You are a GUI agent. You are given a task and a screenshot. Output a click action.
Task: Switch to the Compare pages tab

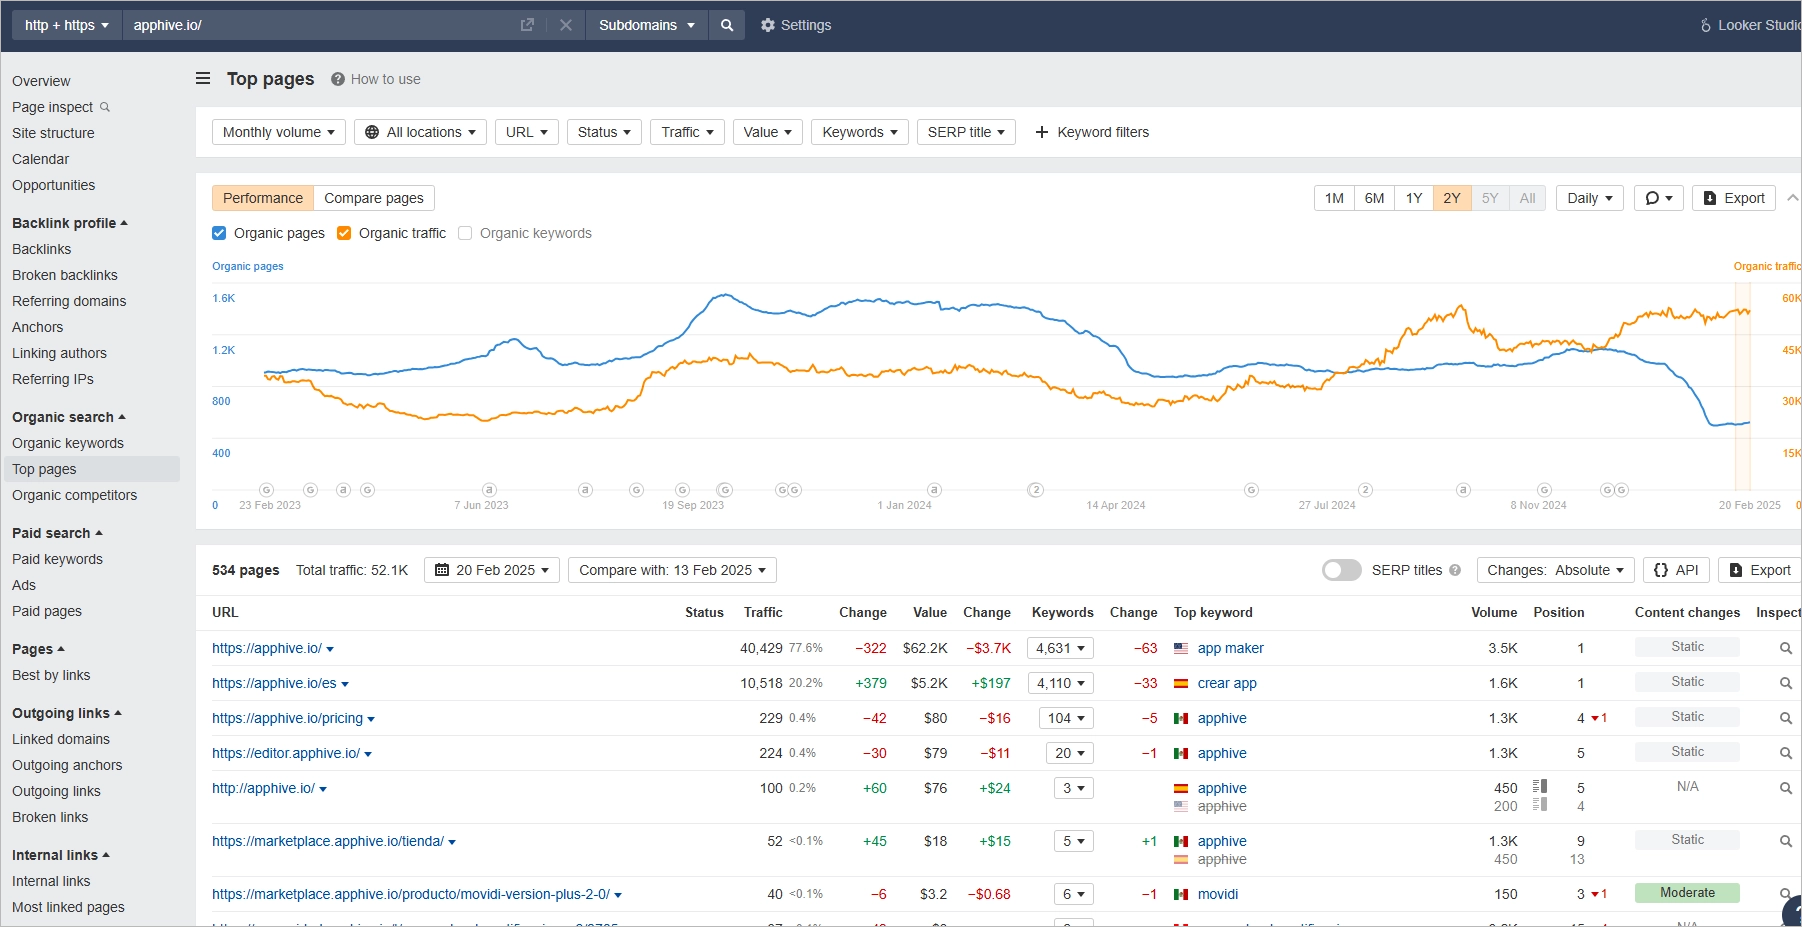pos(374,197)
